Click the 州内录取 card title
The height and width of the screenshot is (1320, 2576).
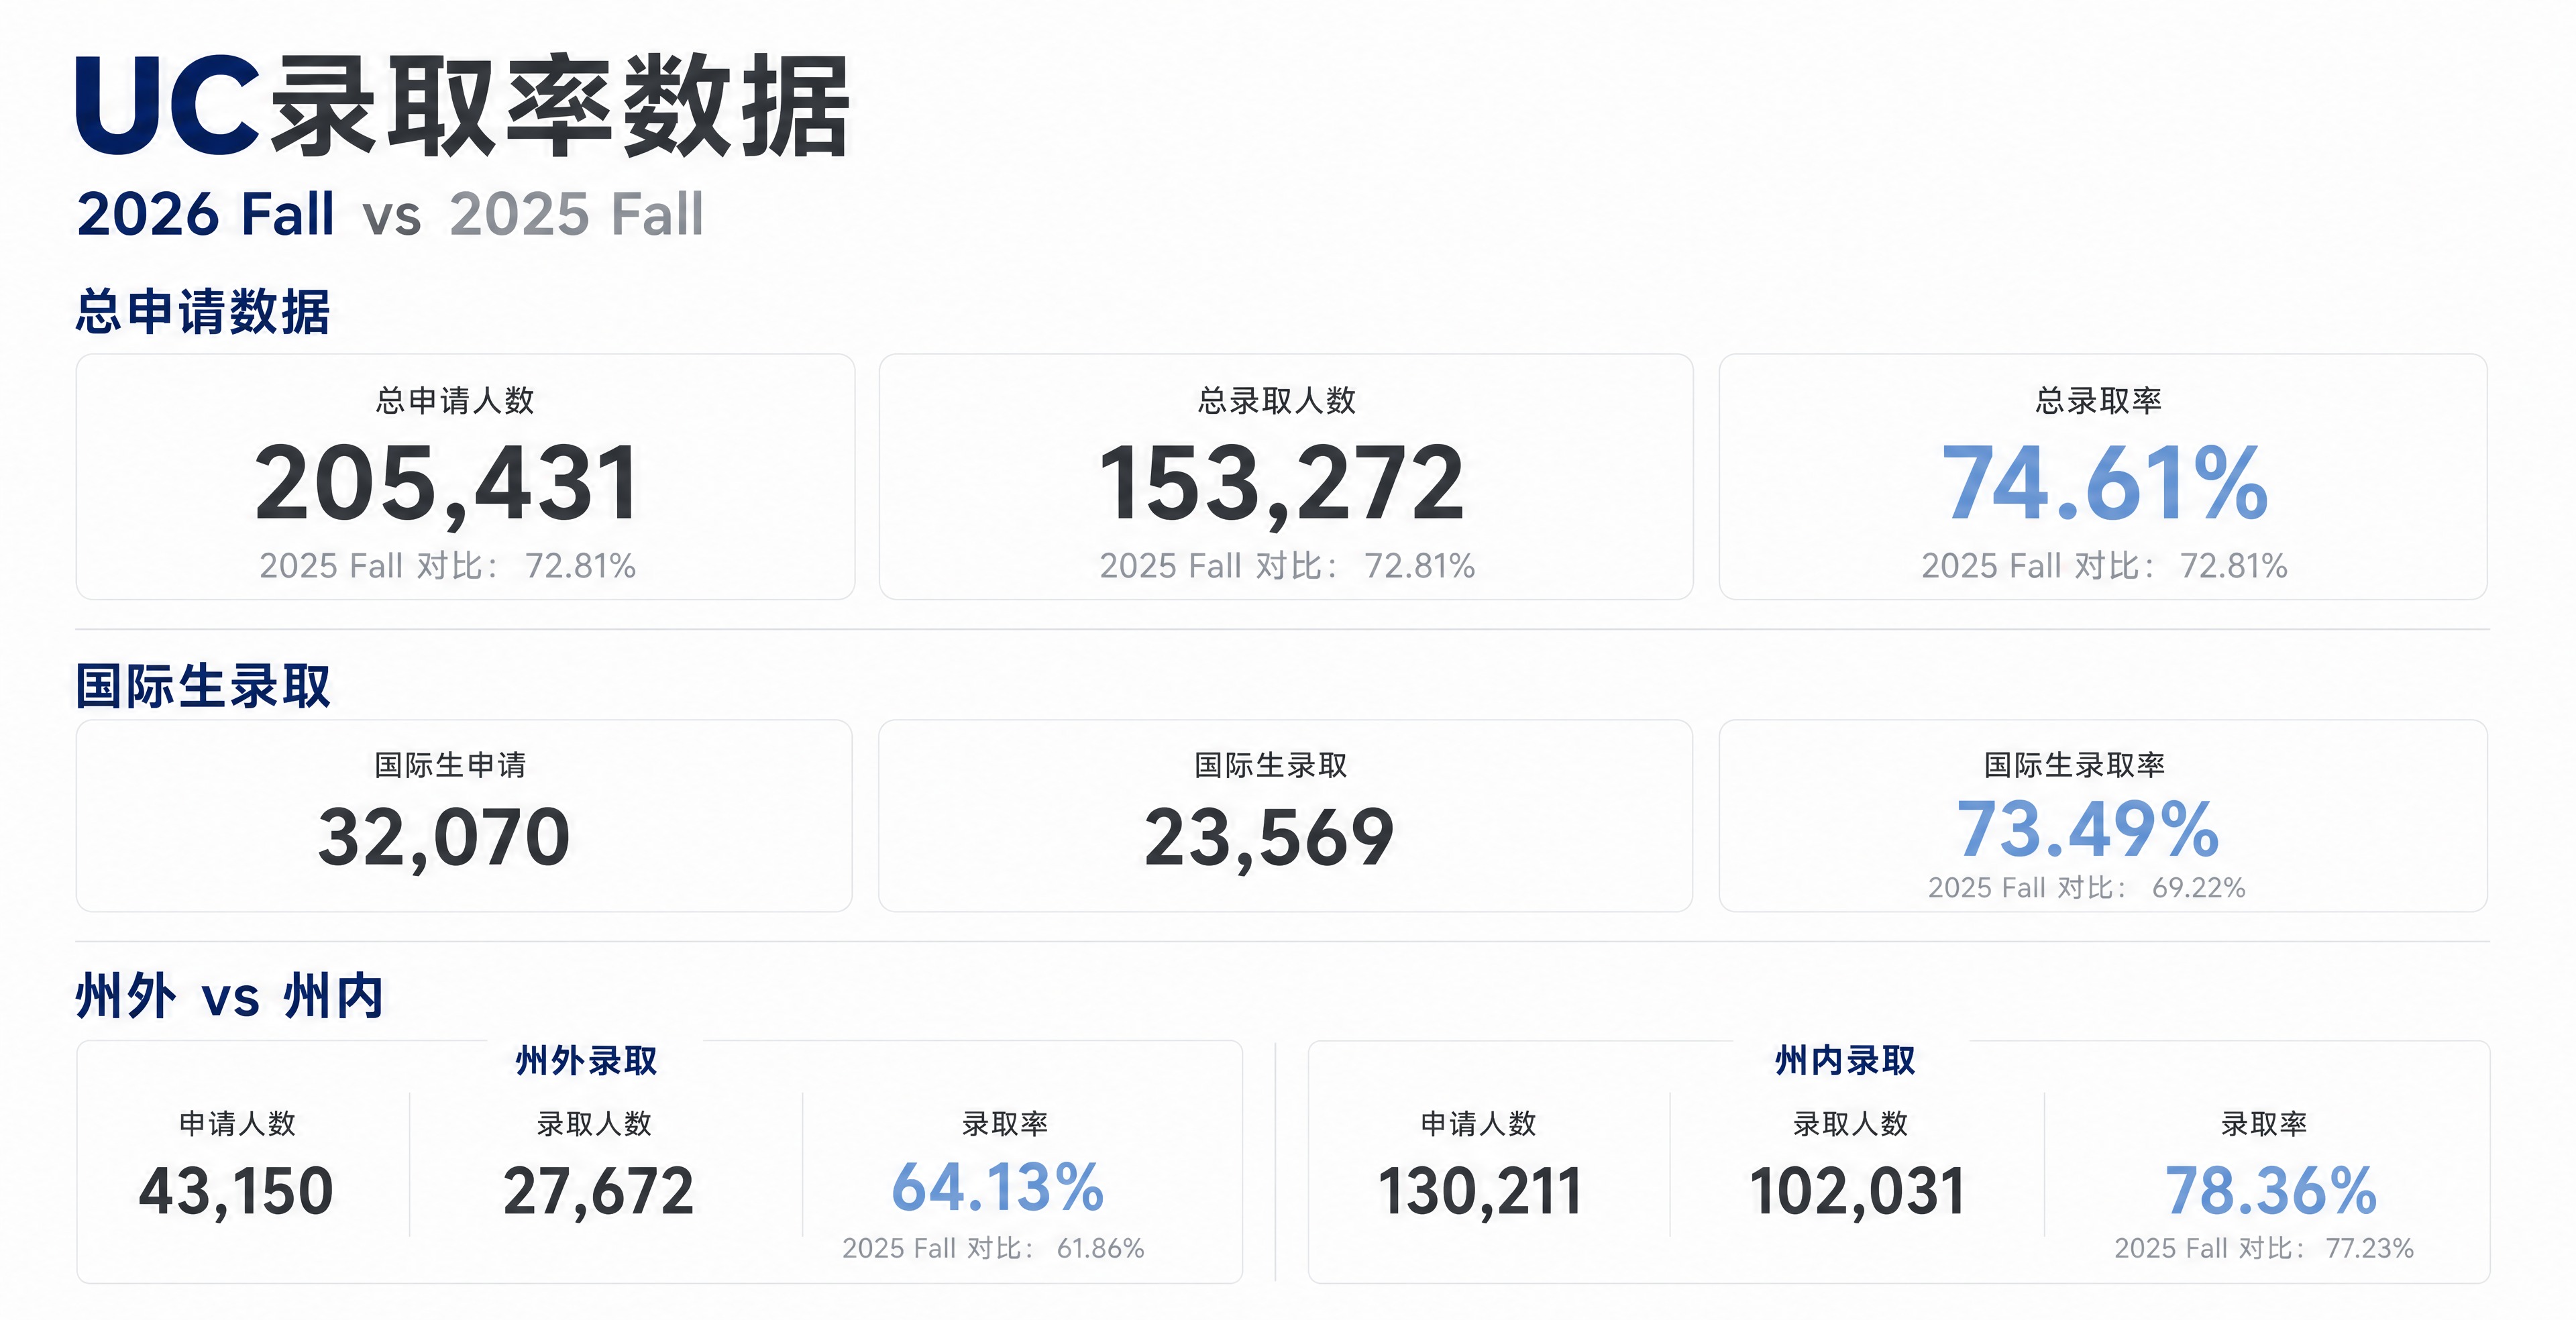1845,1061
